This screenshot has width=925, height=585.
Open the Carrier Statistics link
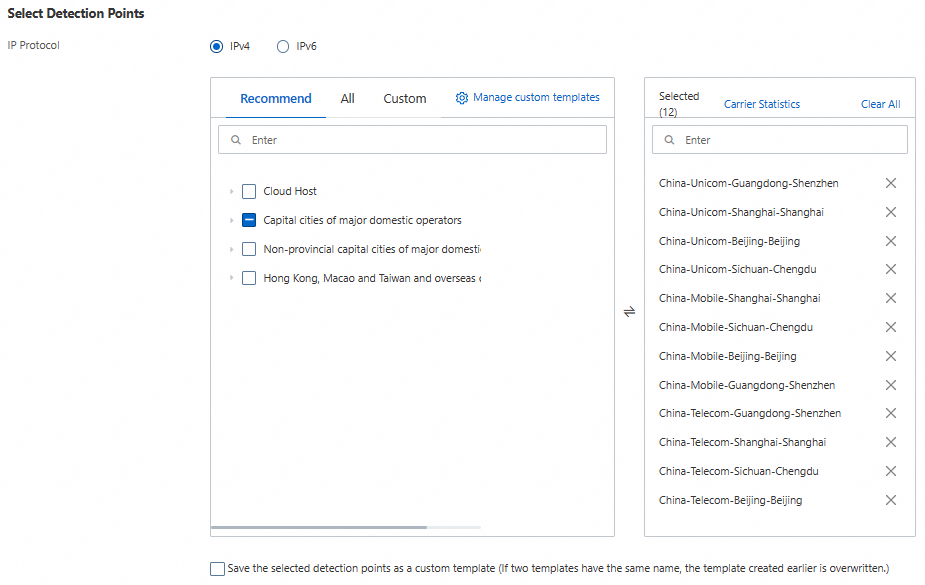pyautogui.click(x=762, y=104)
